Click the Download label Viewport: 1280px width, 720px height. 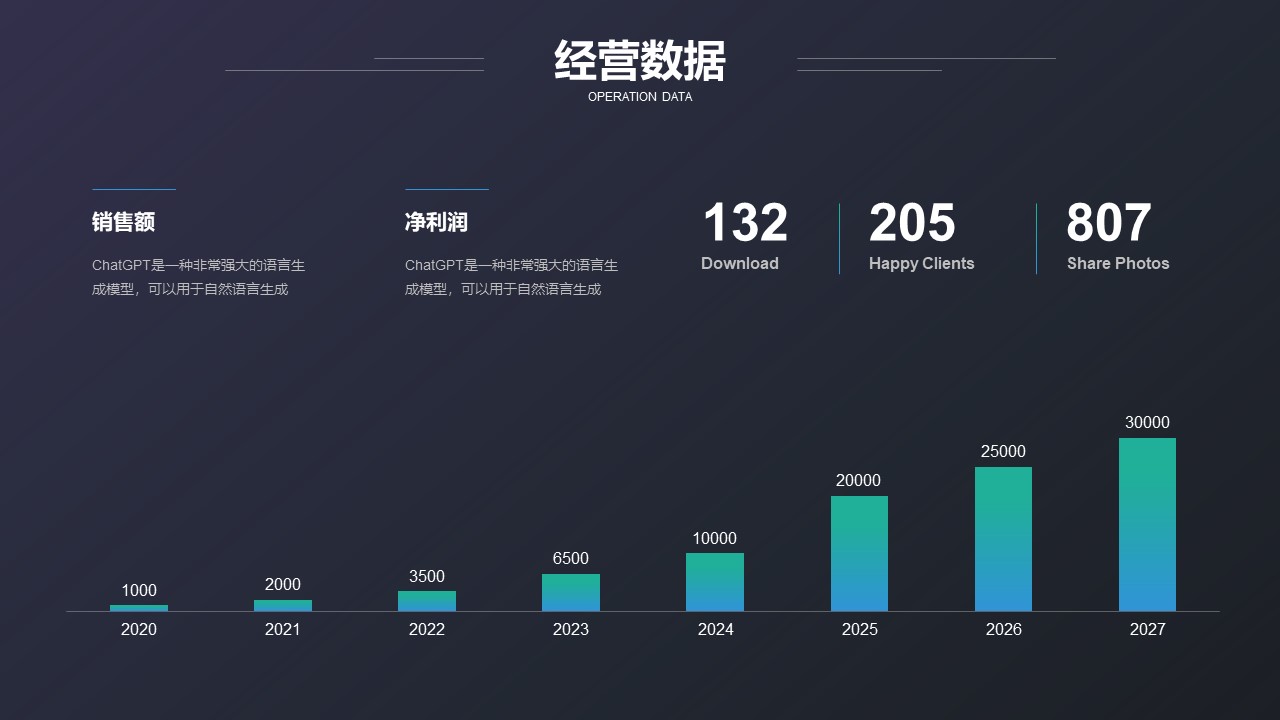(740, 263)
